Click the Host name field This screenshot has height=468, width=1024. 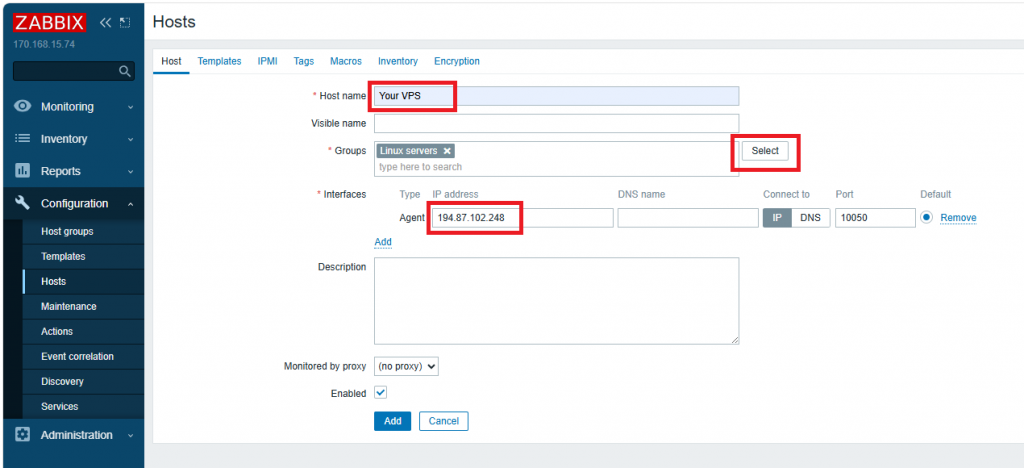tap(556, 96)
